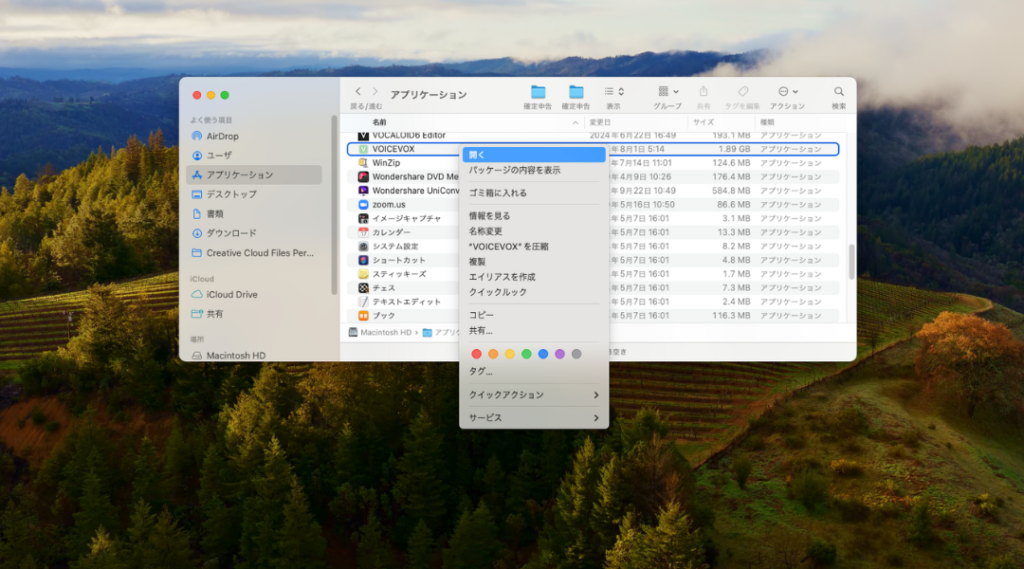This screenshot has width=1024, height=569.
Task: Click the VOCALOID6 Editor app icon
Action: click(364, 135)
